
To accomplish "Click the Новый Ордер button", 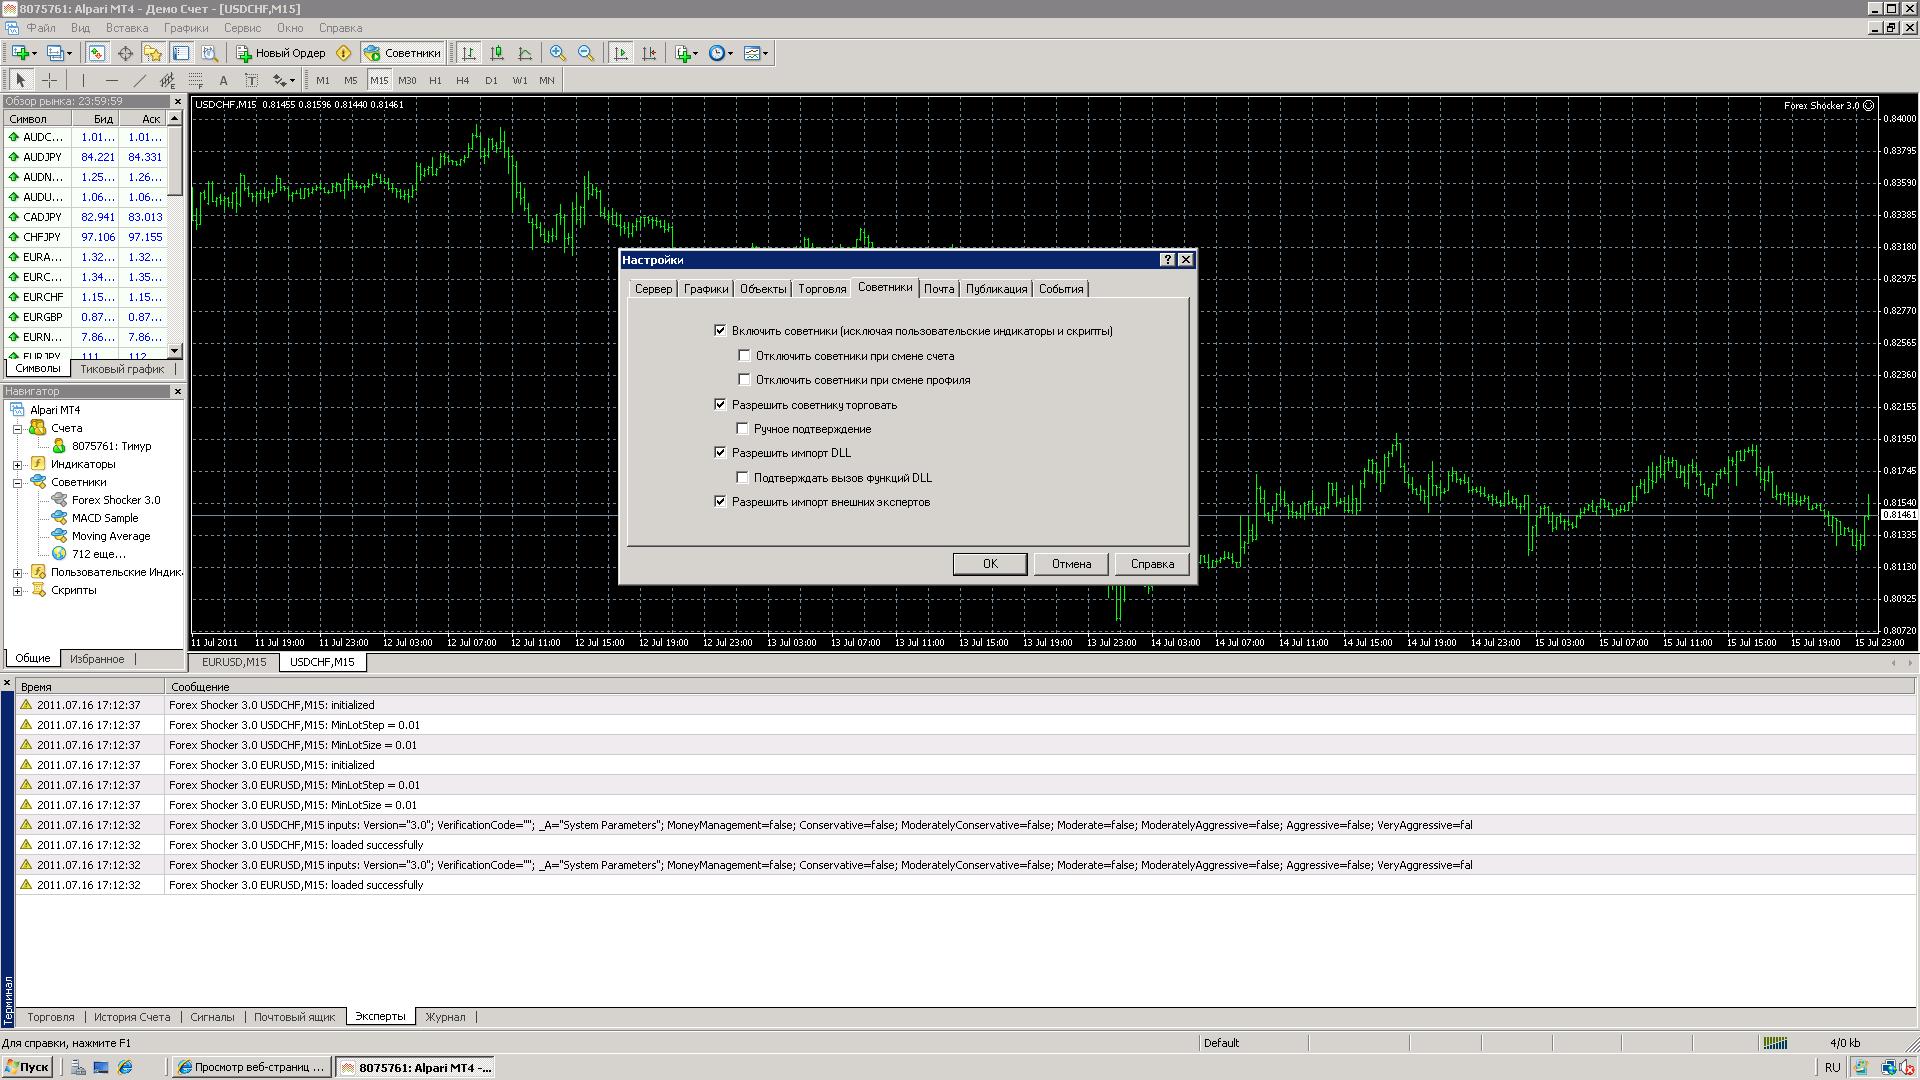I will [x=281, y=53].
